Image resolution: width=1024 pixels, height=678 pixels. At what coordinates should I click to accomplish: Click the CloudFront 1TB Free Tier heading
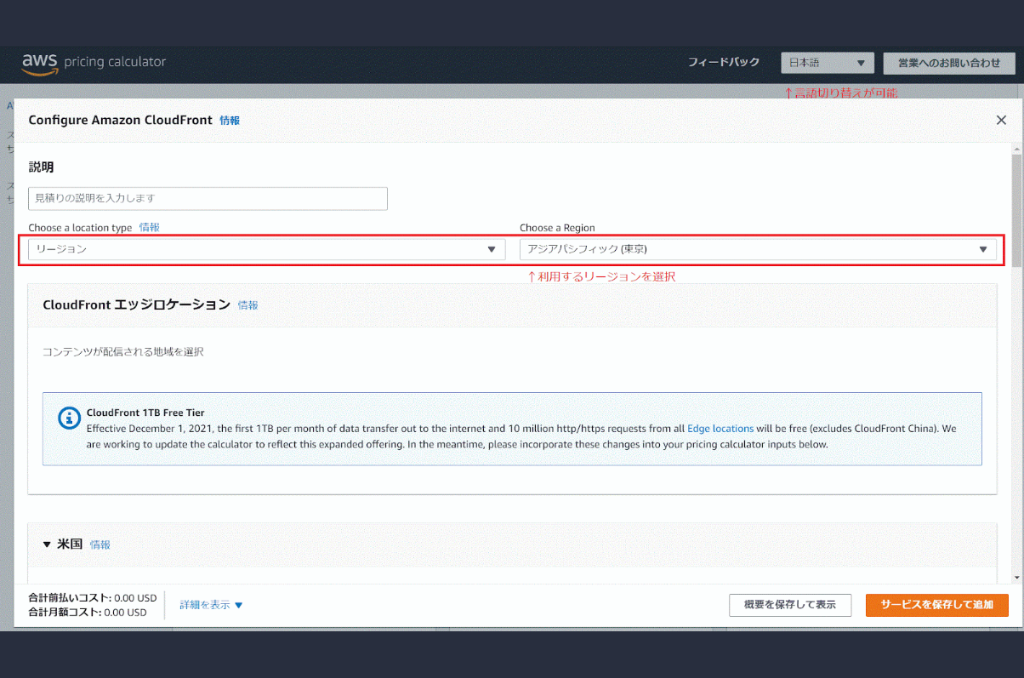[146, 412]
